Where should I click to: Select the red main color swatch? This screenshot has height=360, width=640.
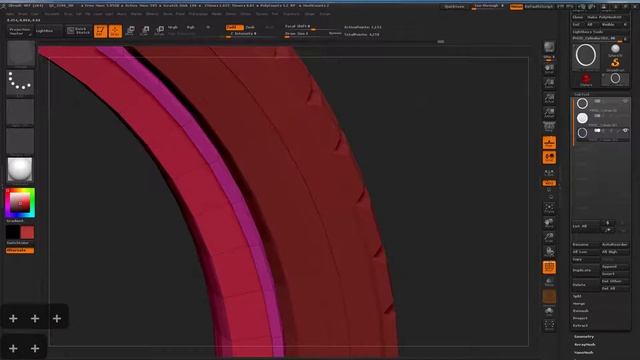click(x=27, y=233)
